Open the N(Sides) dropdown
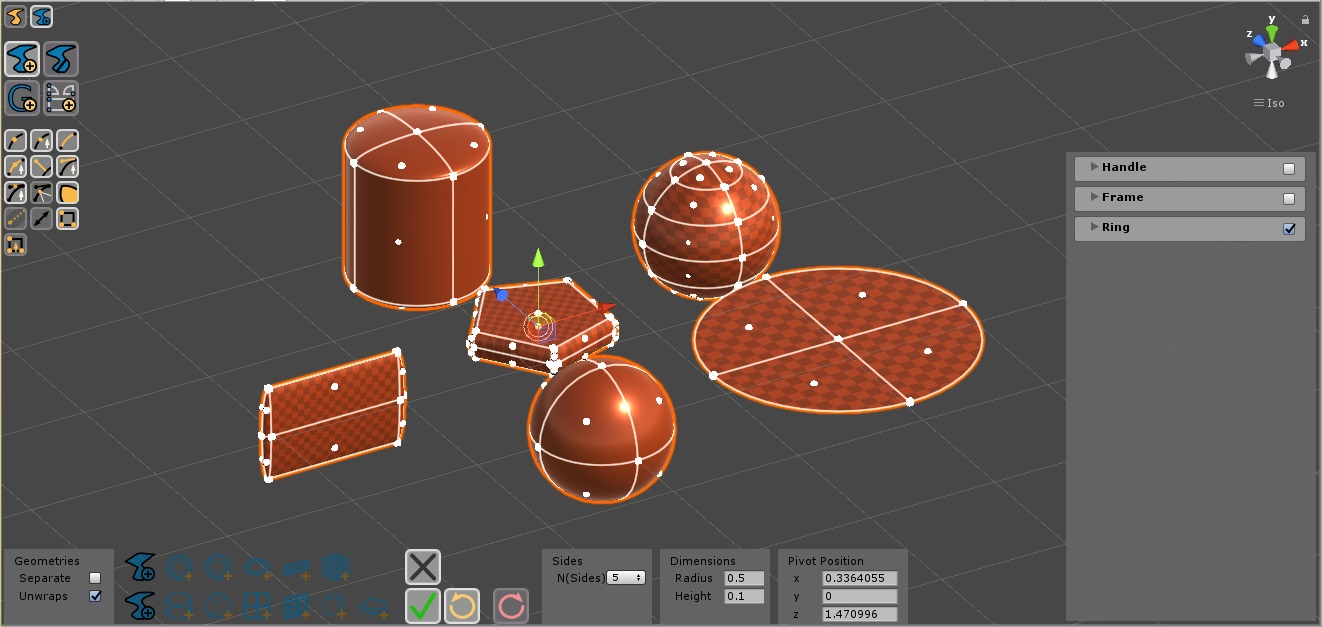Viewport: 1322px width, 627px height. [x=626, y=578]
